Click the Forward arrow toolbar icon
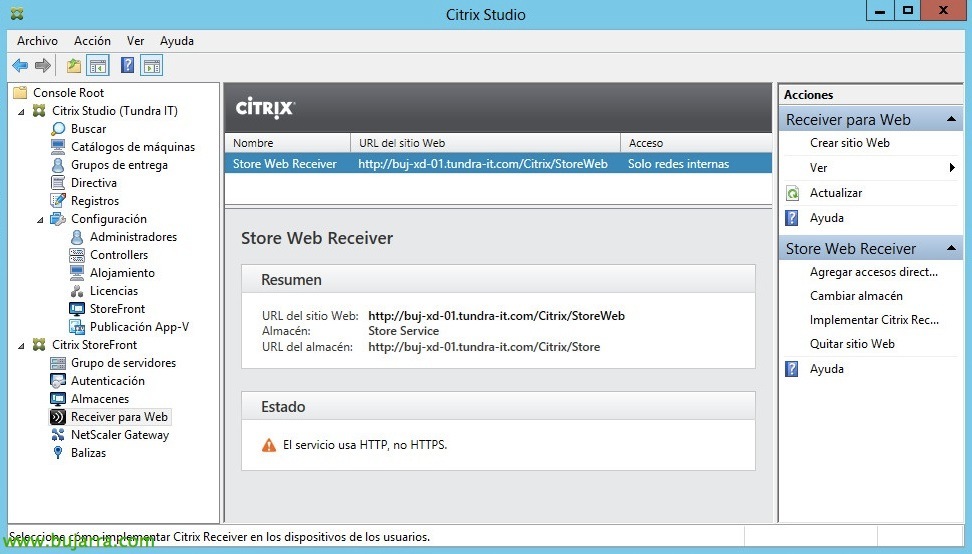972x554 pixels. click(43, 65)
